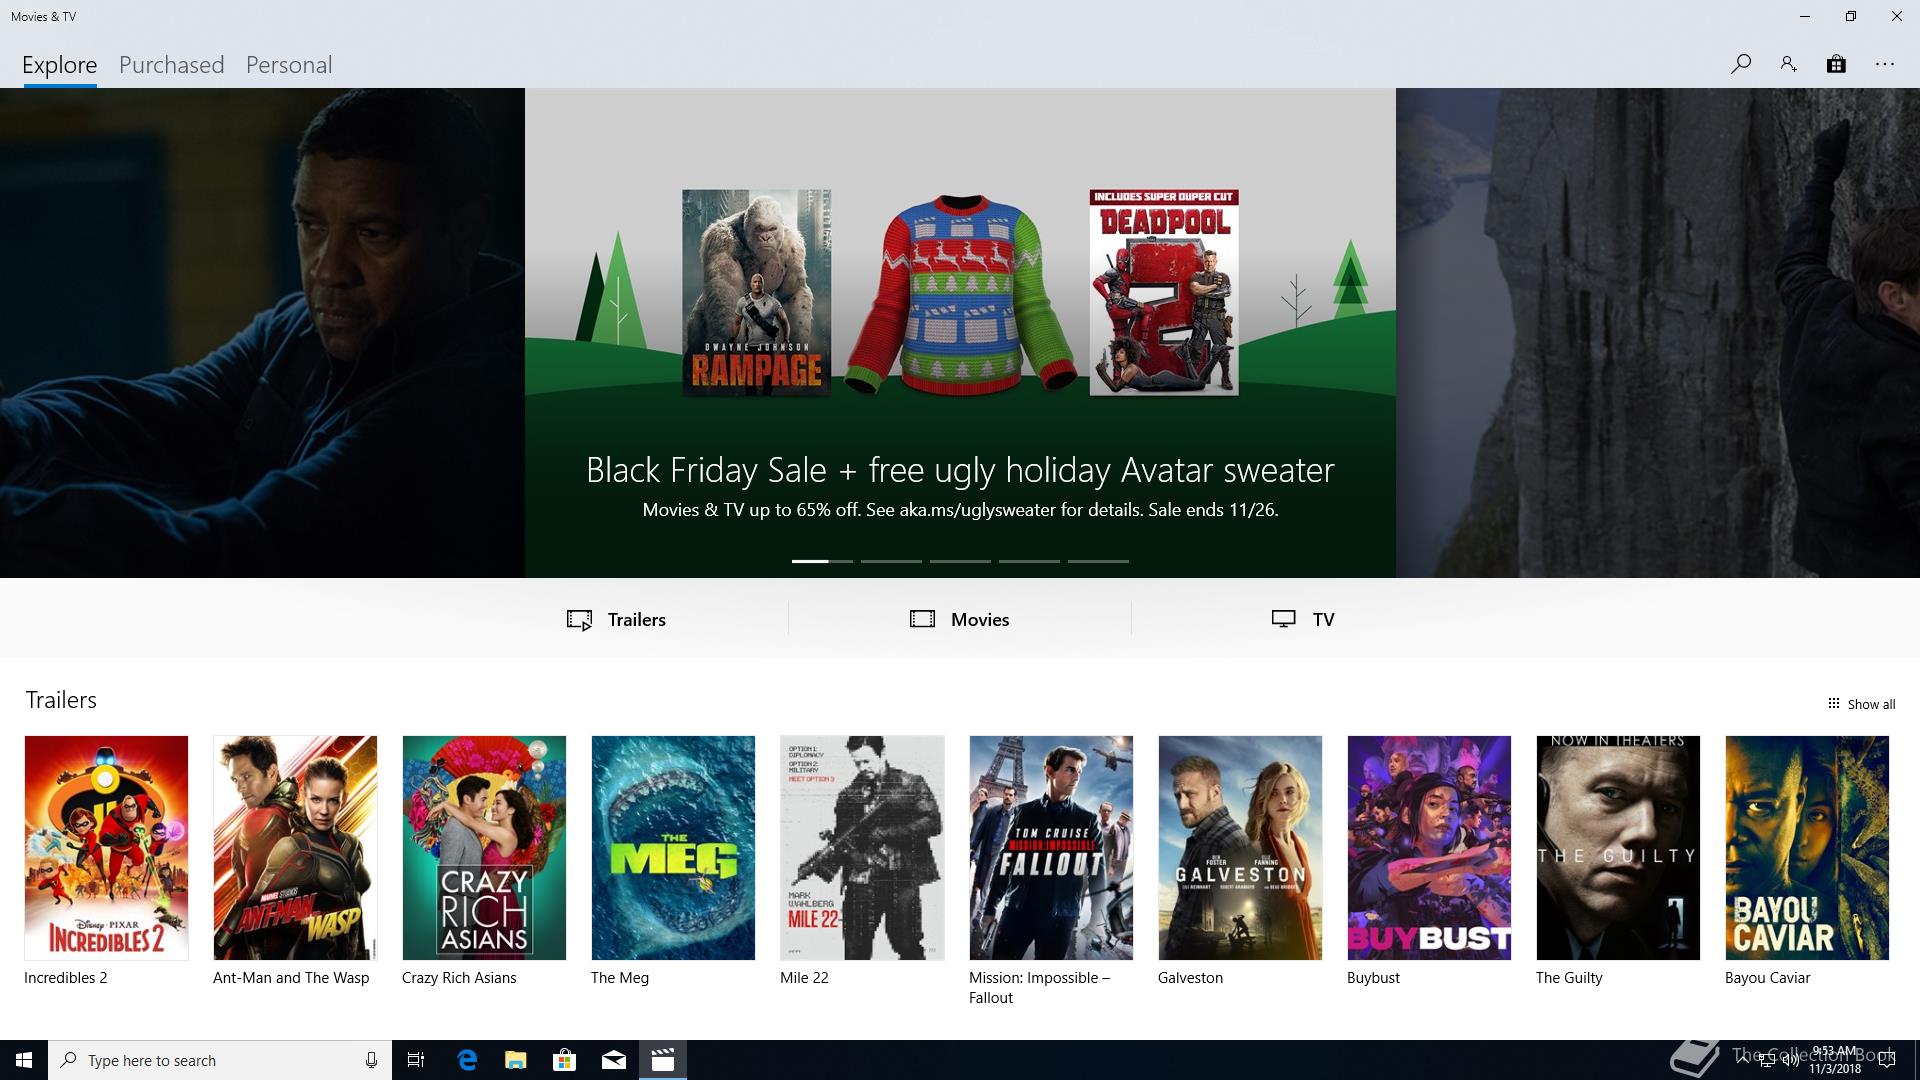Switch to the Explore tab

click(60, 65)
